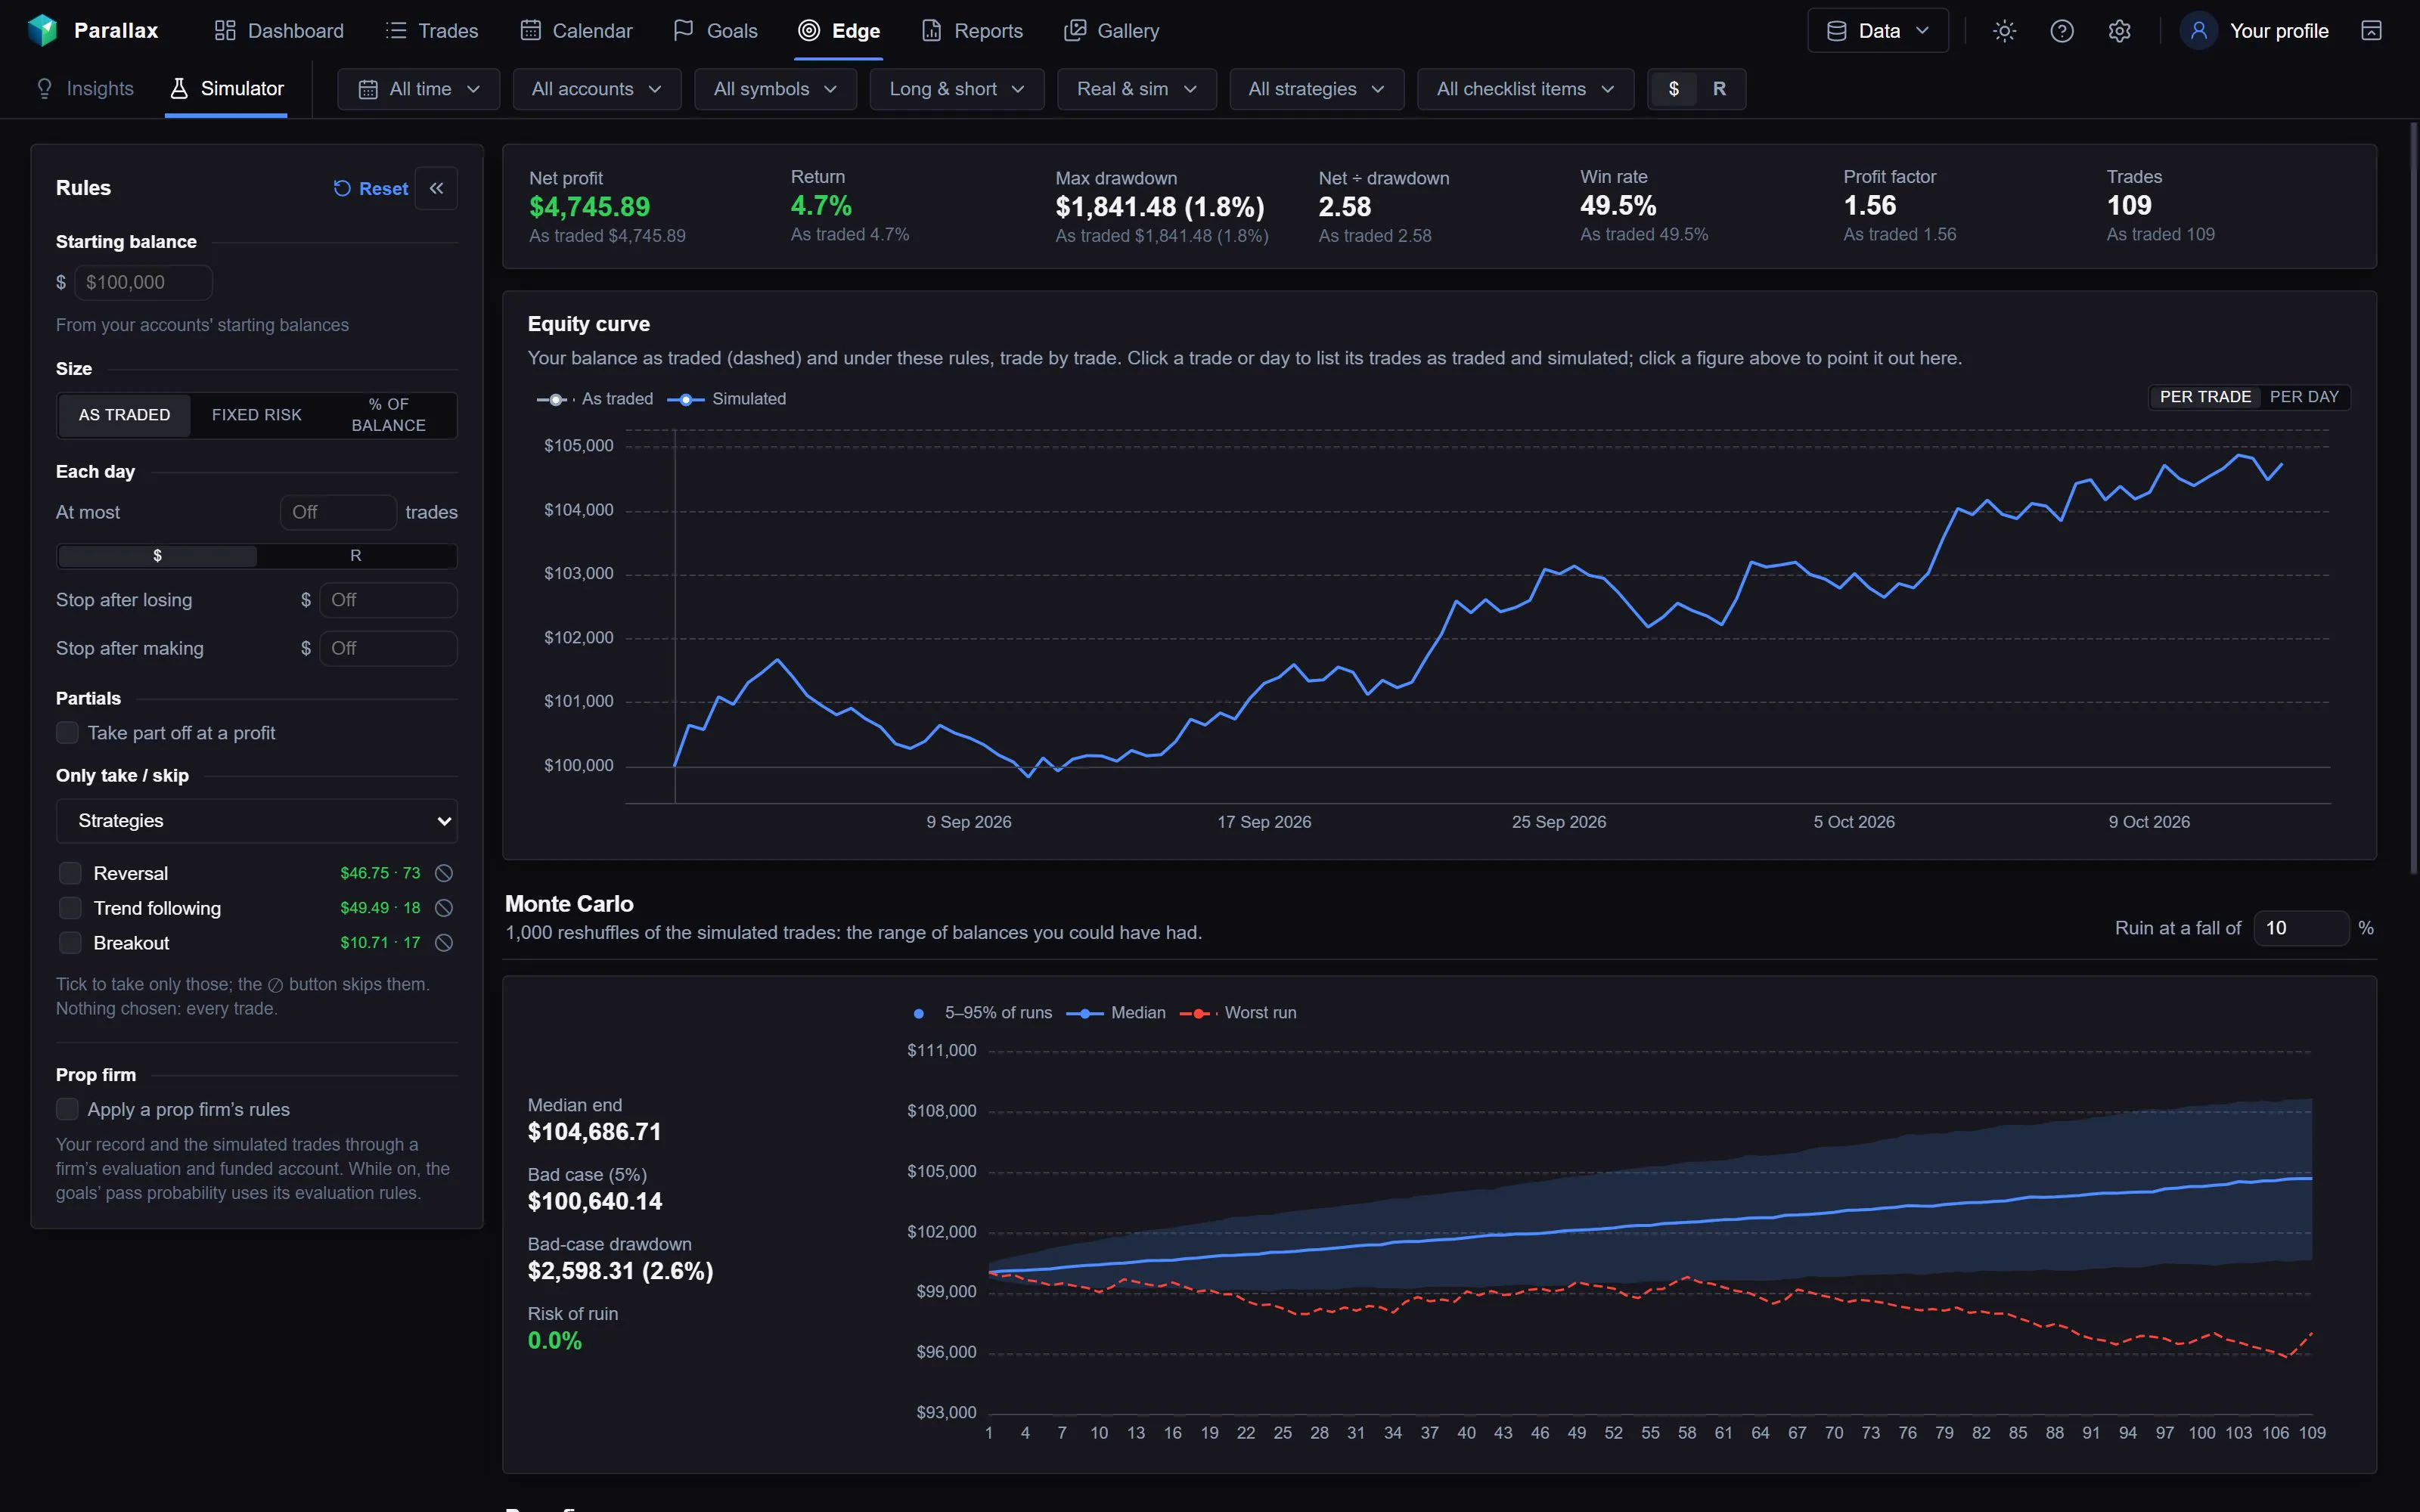
Task: Click the Profit factor figure
Action: click(1869, 206)
